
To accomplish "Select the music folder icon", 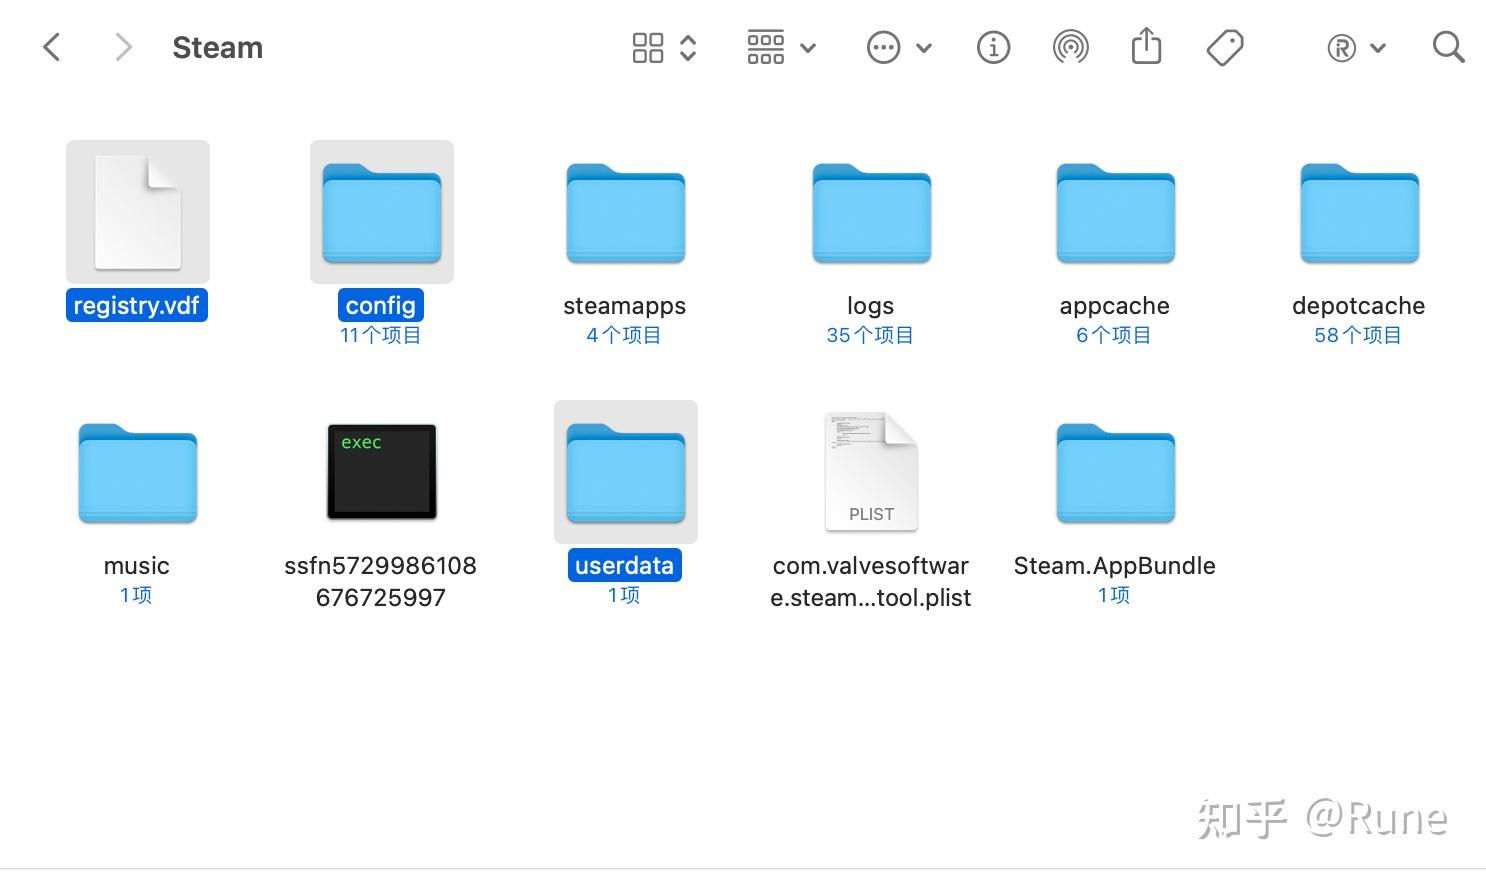I will [138, 473].
